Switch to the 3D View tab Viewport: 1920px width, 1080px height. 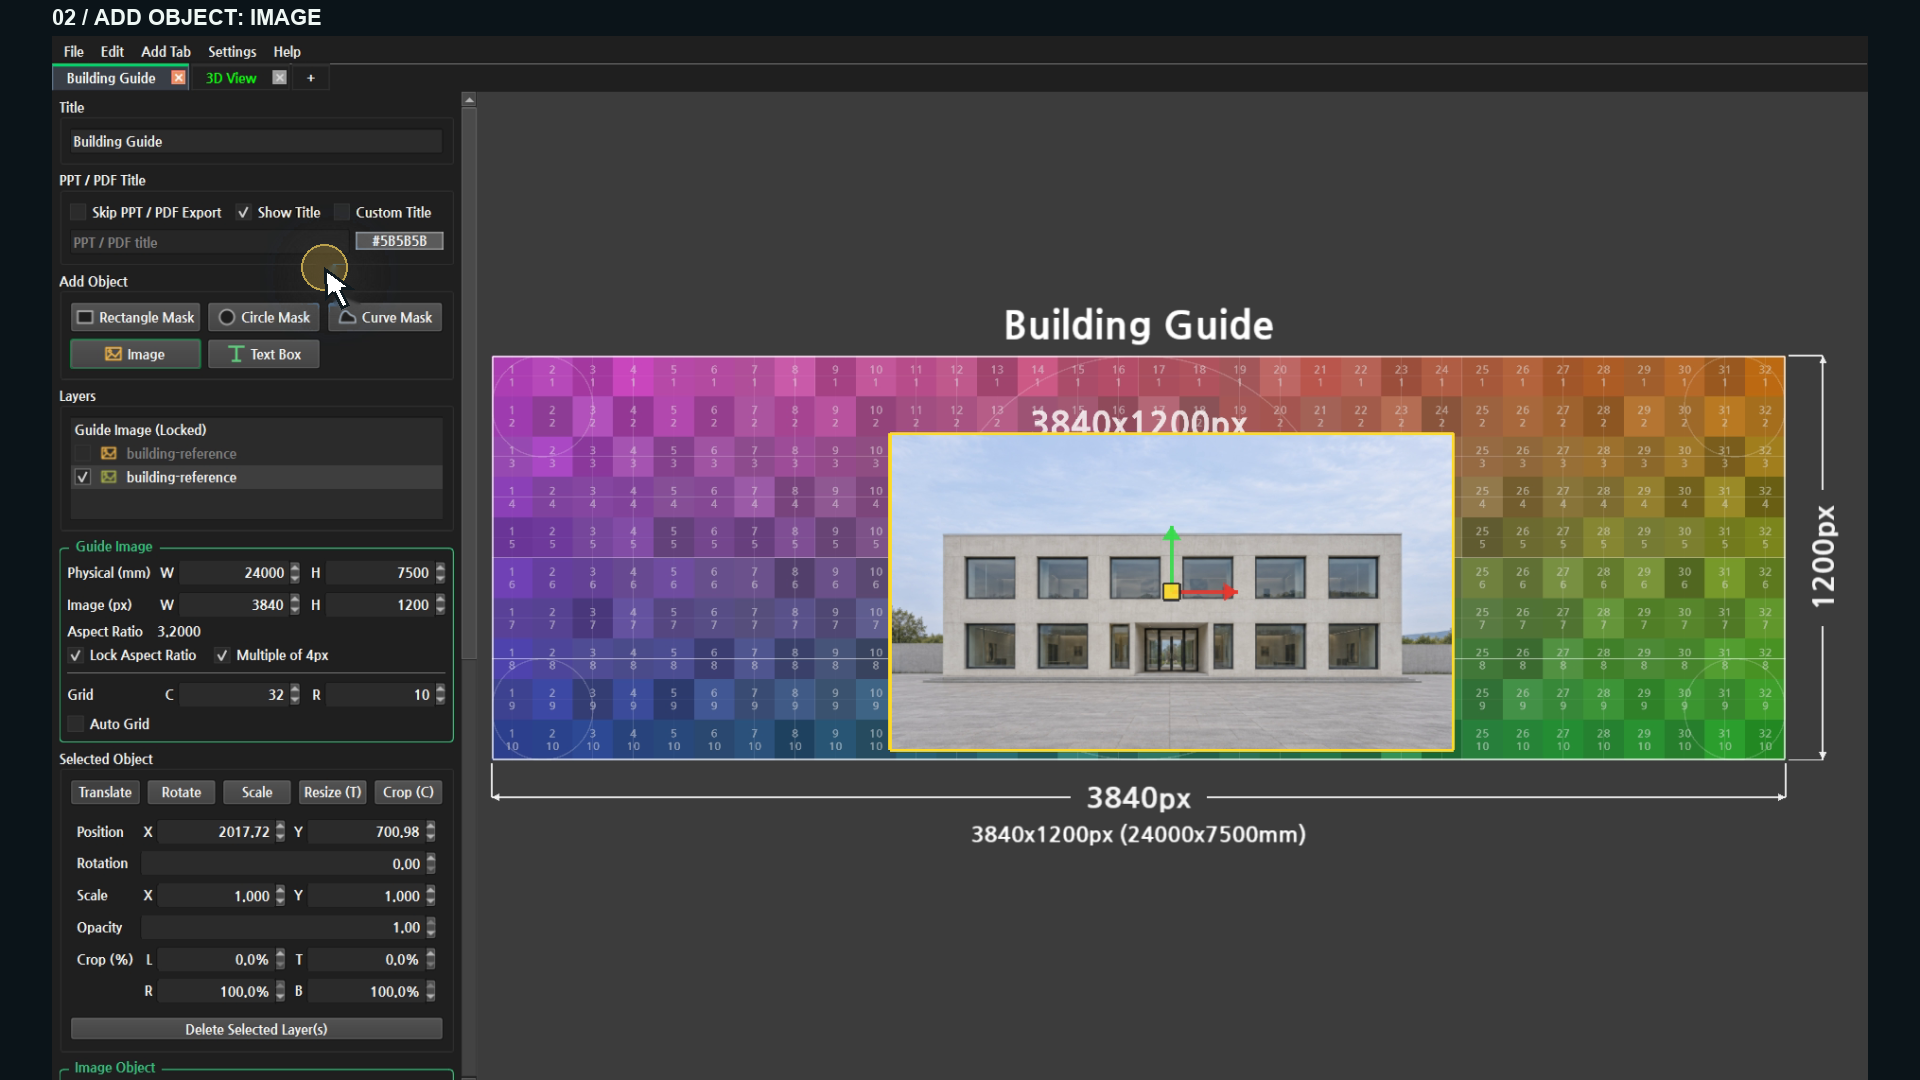tap(231, 78)
